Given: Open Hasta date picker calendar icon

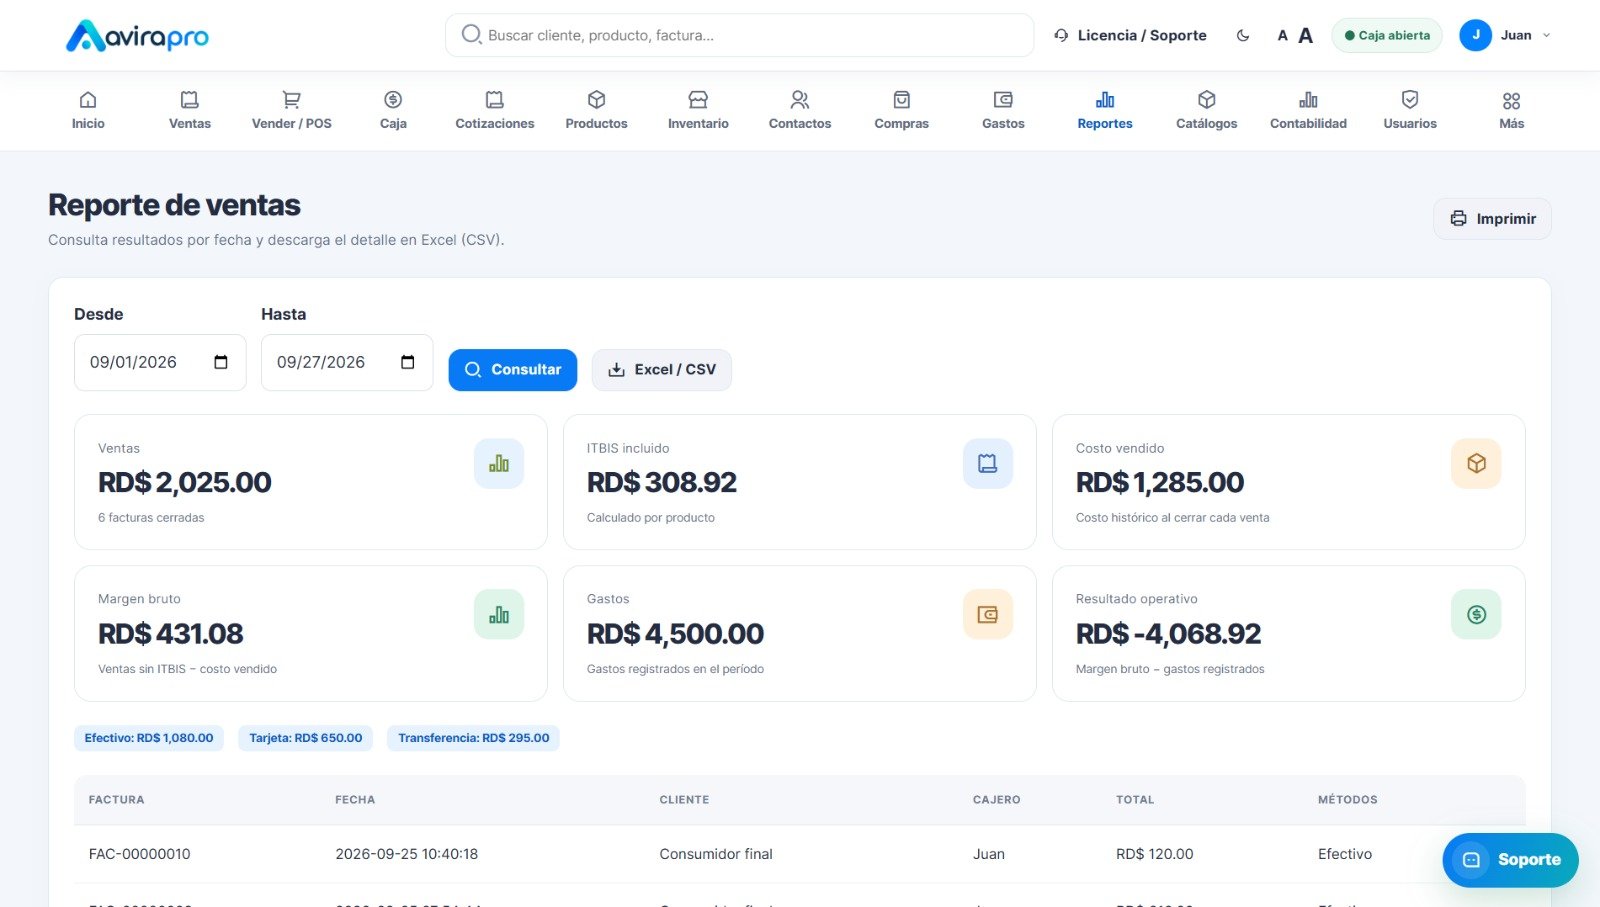Looking at the screenshot, I should coord(408,362).
